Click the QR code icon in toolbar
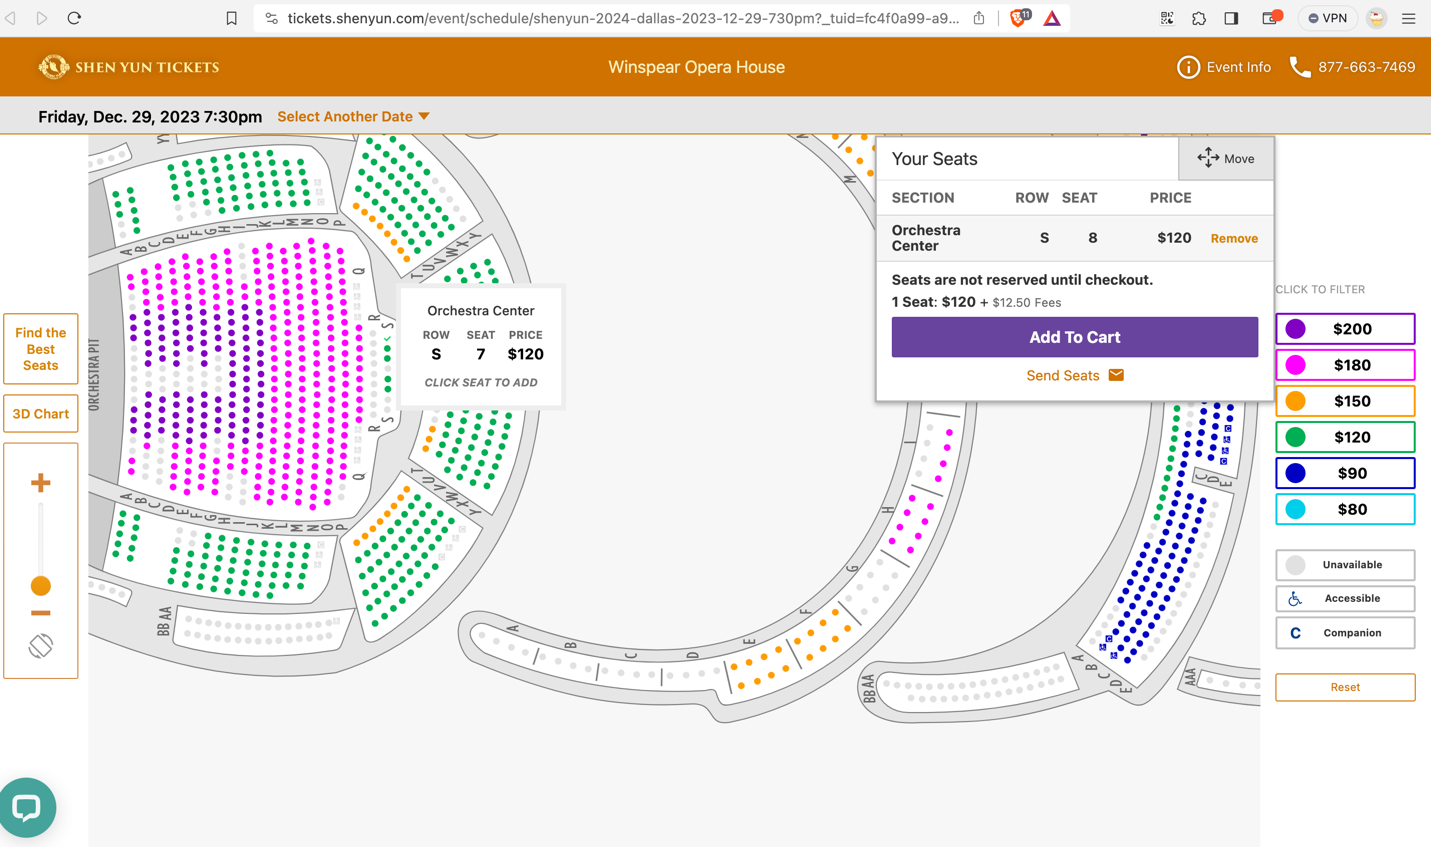The image size is (1431, 847). (1167, 18)
